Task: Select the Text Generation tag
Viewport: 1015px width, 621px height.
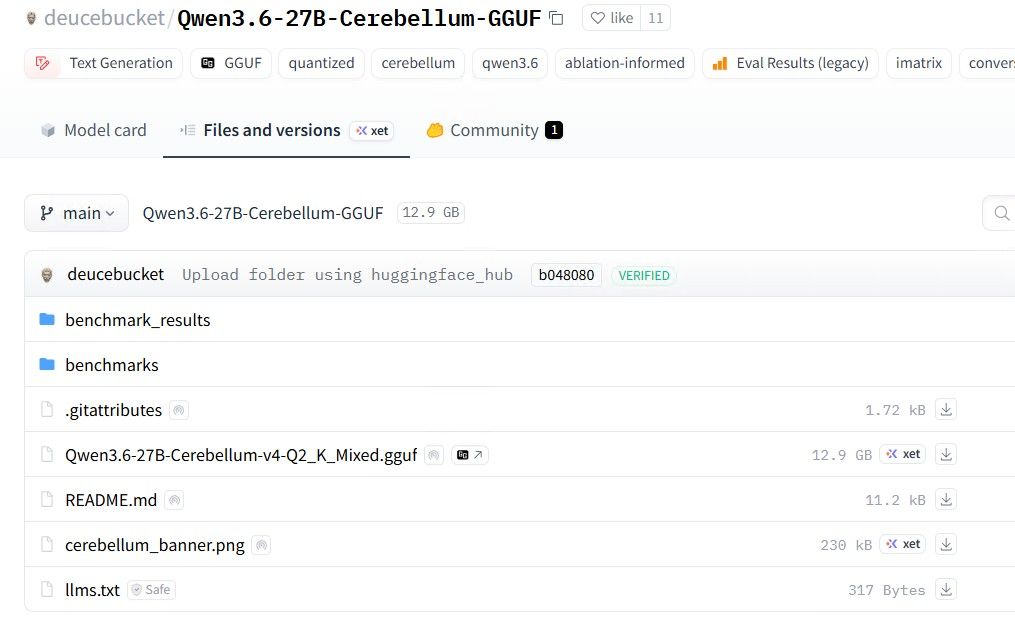Action: pyautogui.click(x=104, y=63)
